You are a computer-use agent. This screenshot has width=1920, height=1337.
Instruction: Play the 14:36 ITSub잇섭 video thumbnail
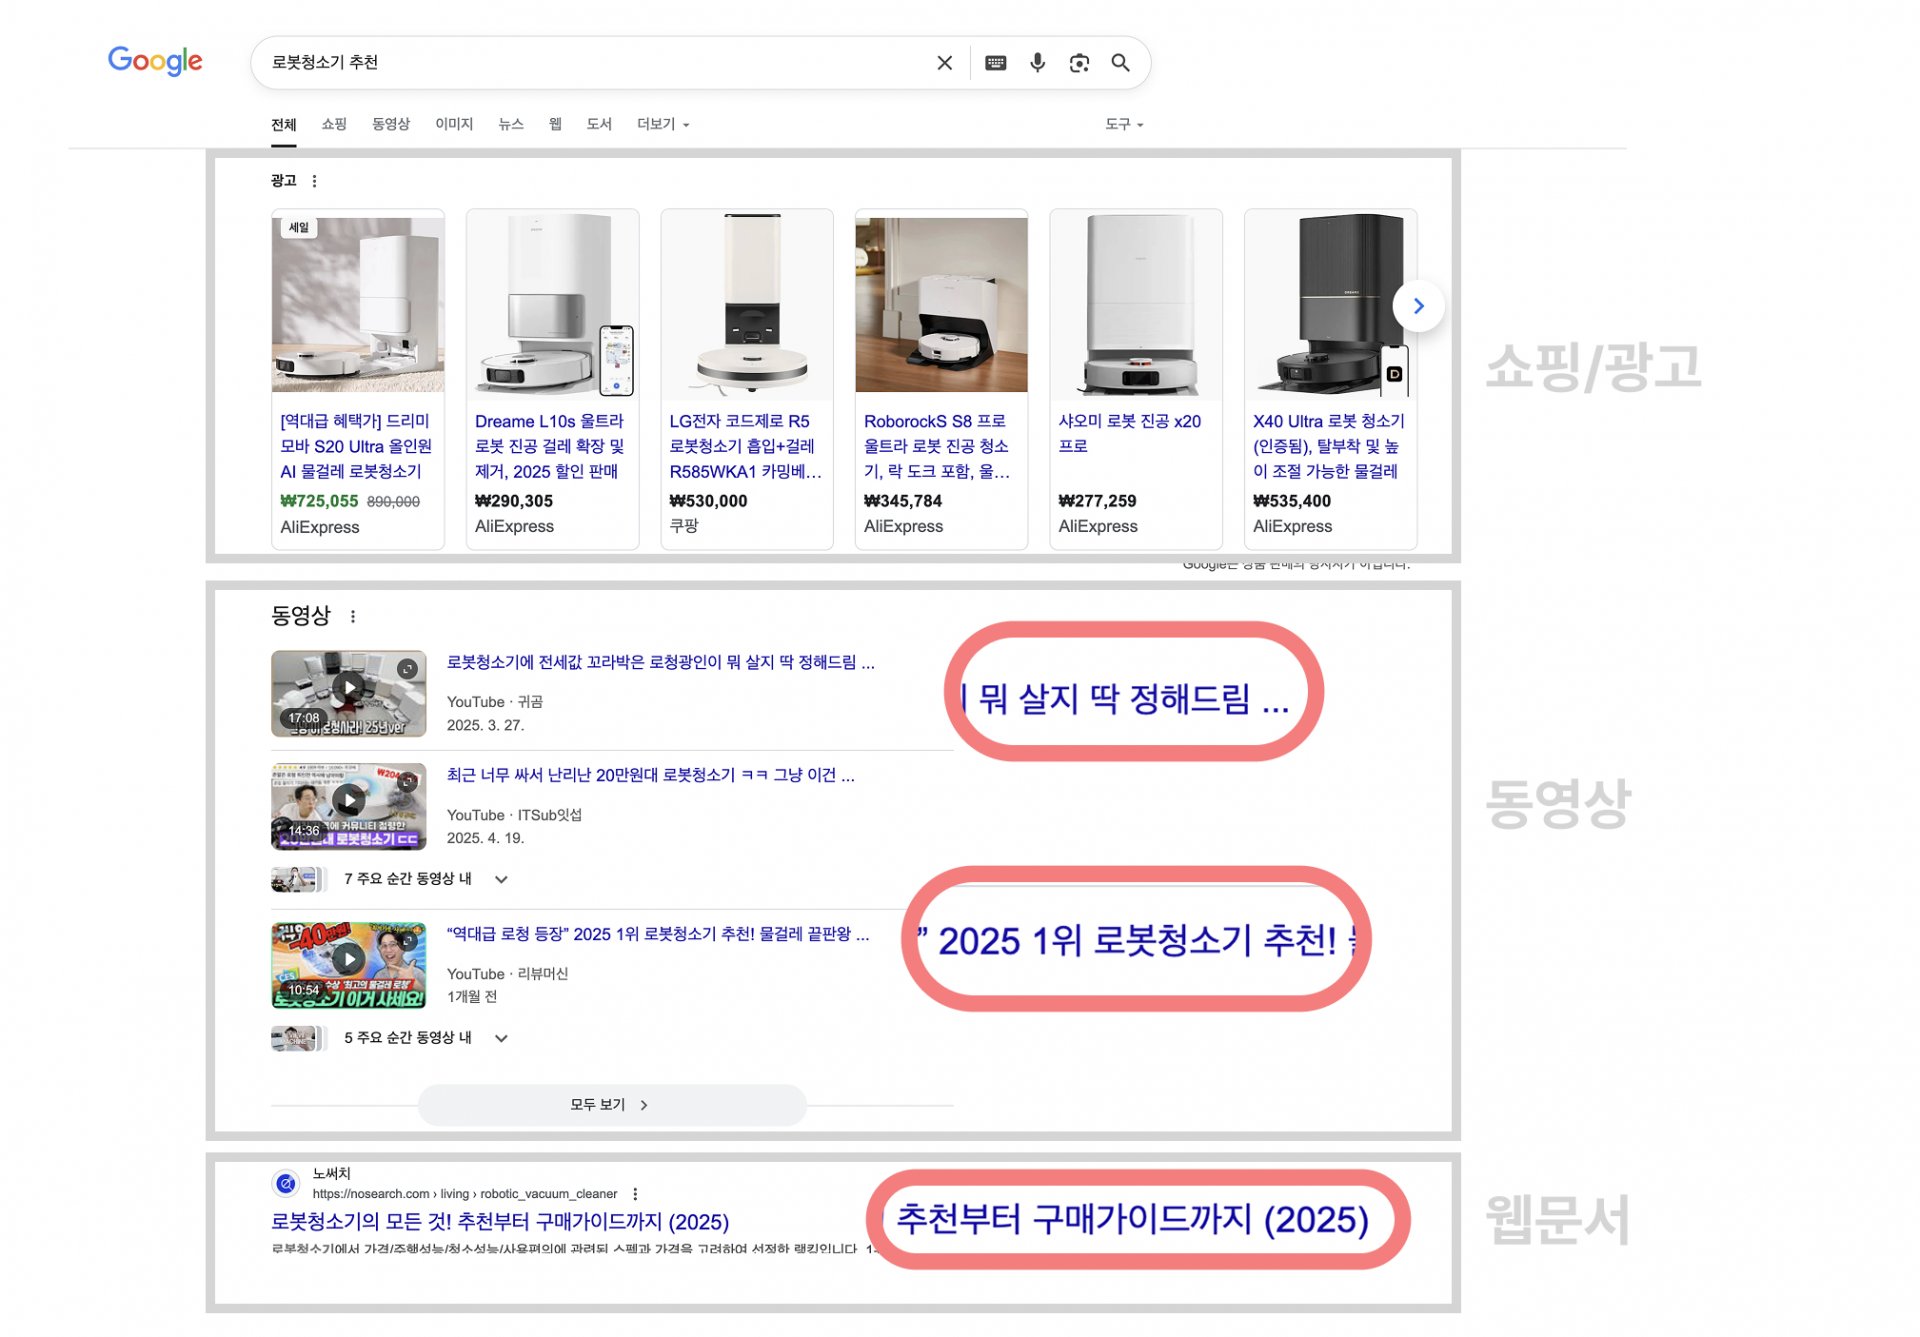point(348,806)
